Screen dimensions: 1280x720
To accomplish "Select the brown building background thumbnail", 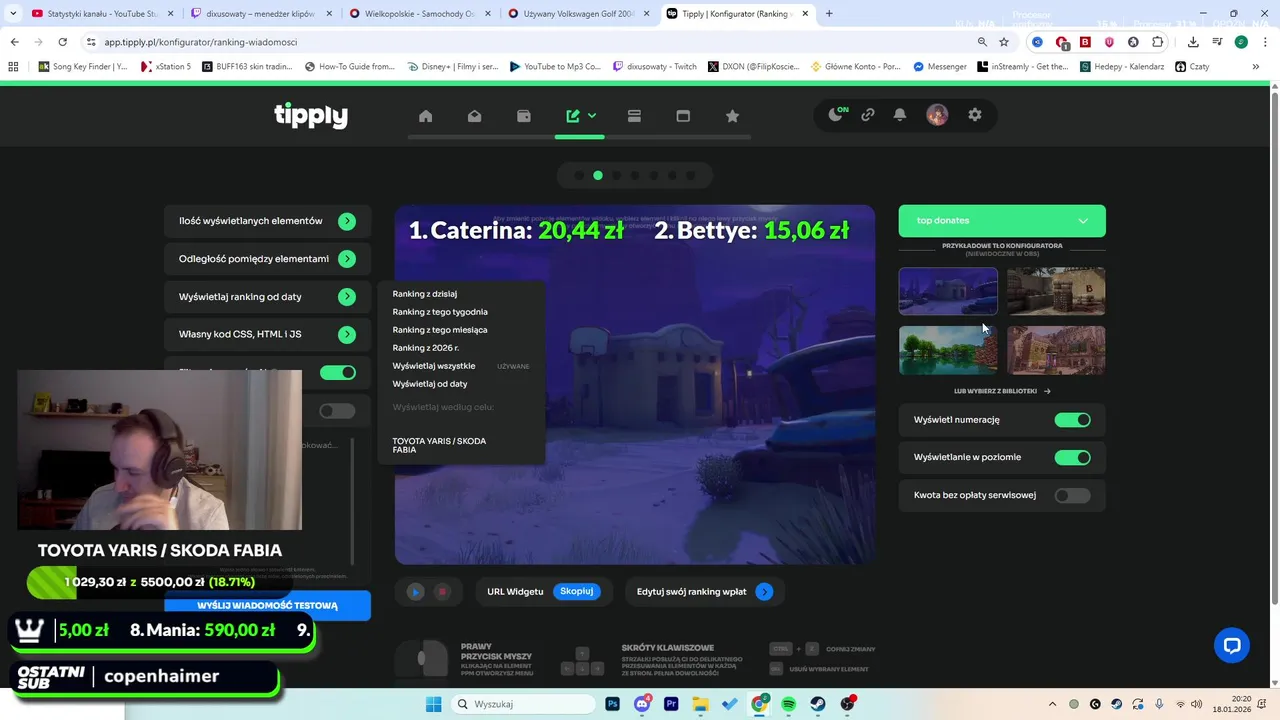I will click(x=1056, y=291).
